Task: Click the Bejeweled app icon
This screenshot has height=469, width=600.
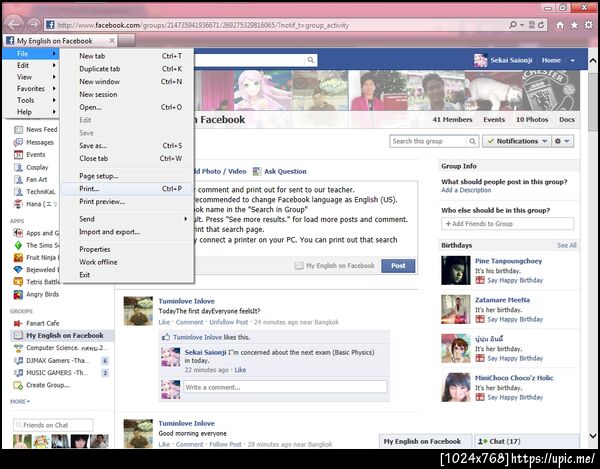Action: coord(18,270)
